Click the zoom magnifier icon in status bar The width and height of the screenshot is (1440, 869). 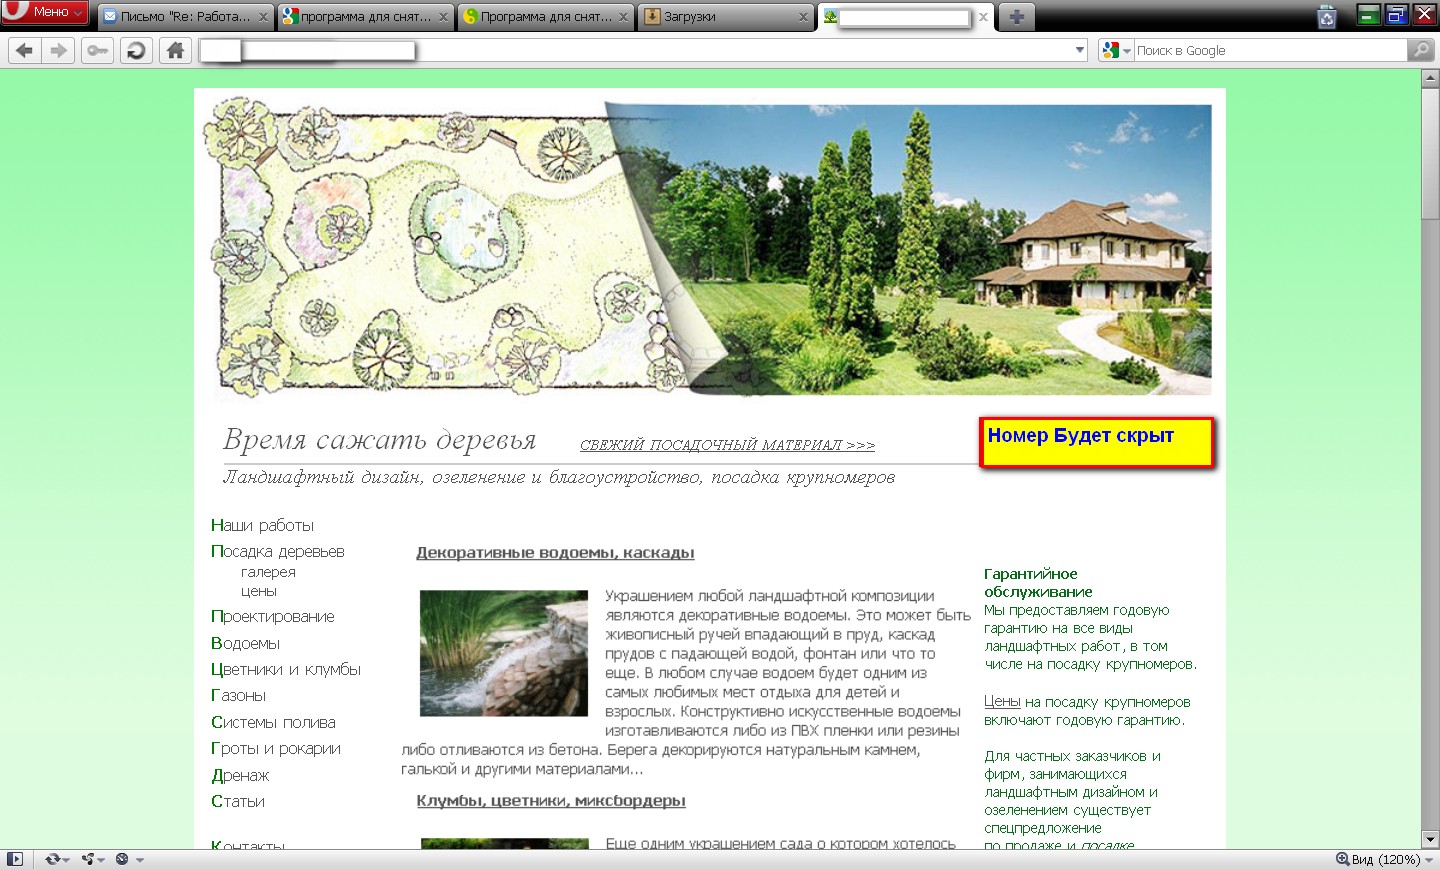point(1342,859)
